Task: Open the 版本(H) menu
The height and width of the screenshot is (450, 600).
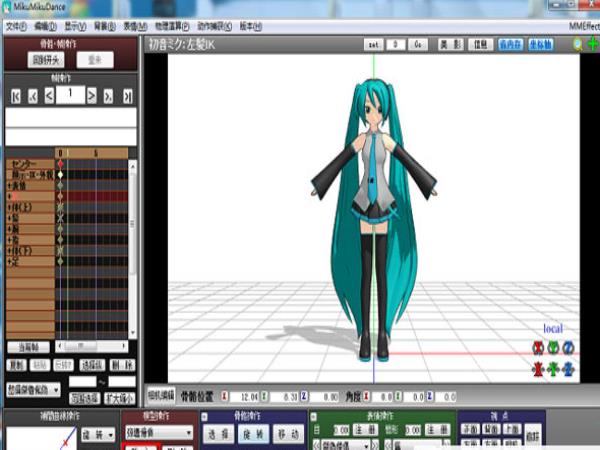Action: click(251, 26)
